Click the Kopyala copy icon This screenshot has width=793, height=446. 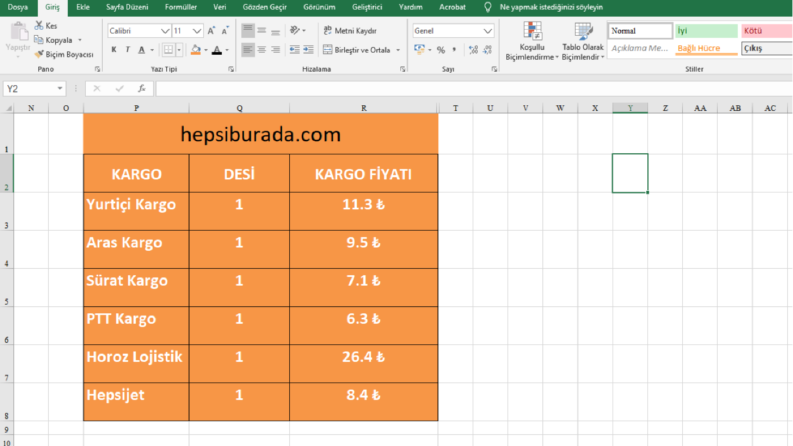click(x=39, y=39)
